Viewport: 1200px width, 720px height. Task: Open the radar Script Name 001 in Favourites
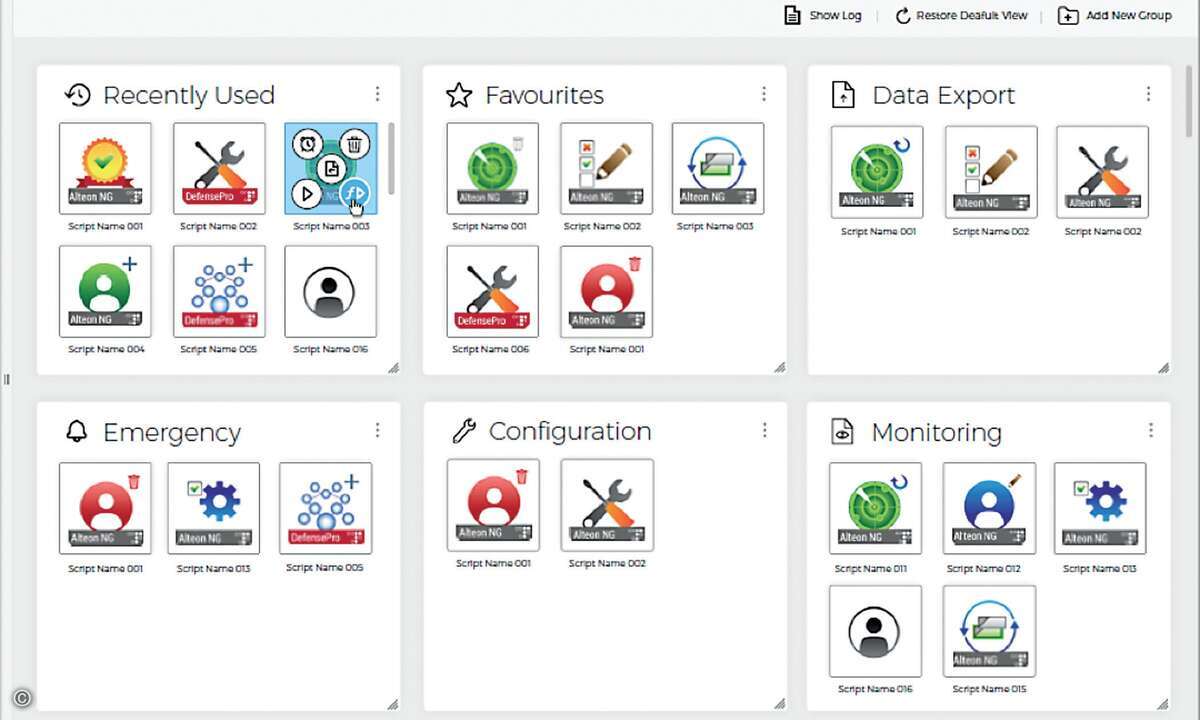tap(493, 168)
